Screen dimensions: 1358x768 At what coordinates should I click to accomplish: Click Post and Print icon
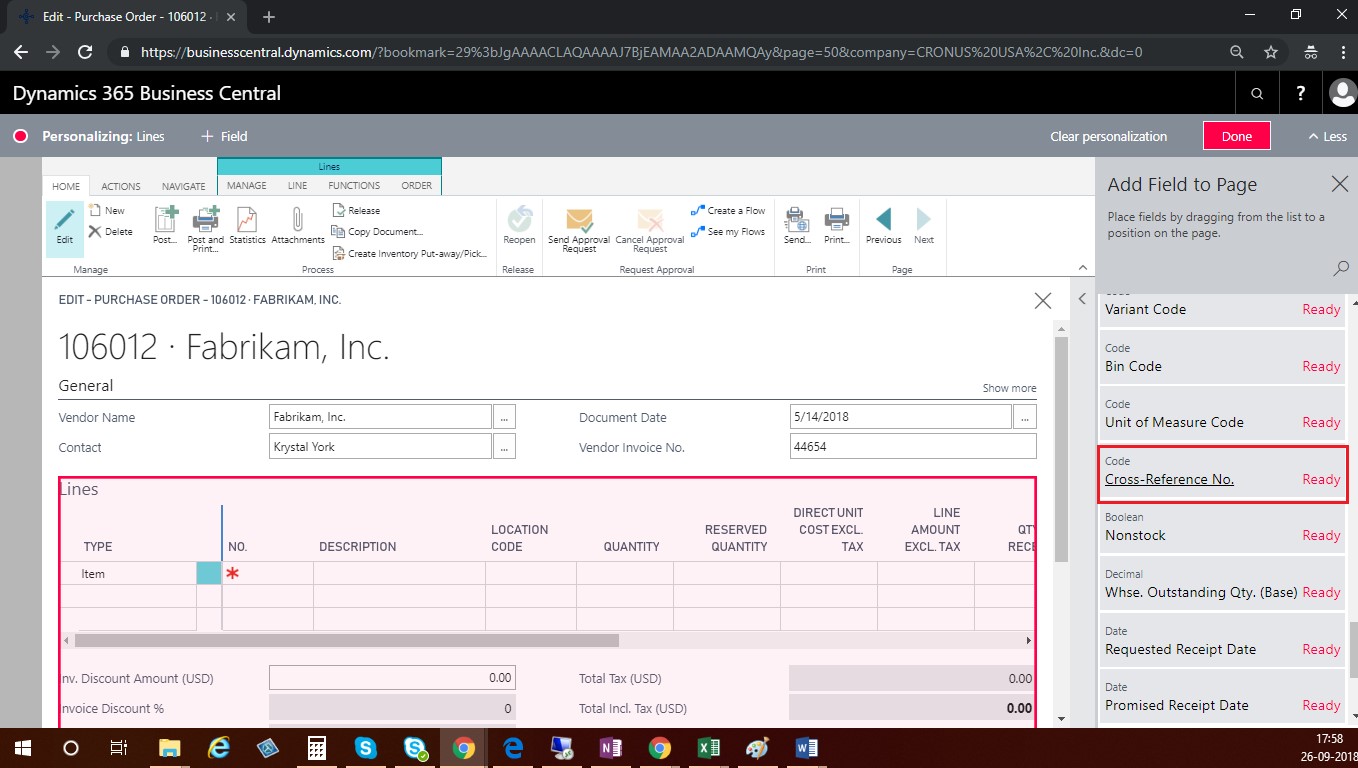(206, 228)
